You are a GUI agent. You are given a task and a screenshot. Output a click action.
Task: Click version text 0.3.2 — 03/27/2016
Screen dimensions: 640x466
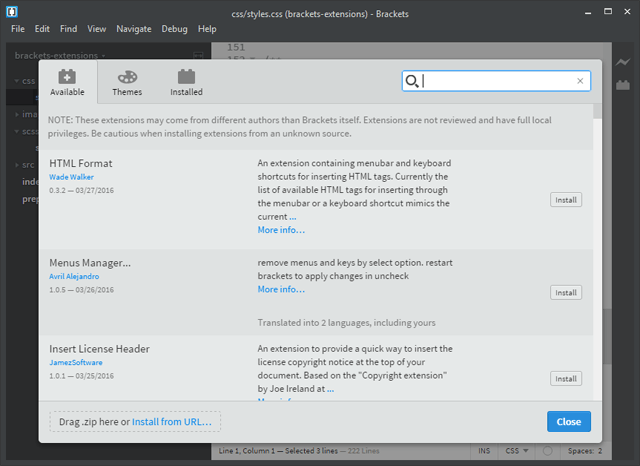click(x=82, y=191)
